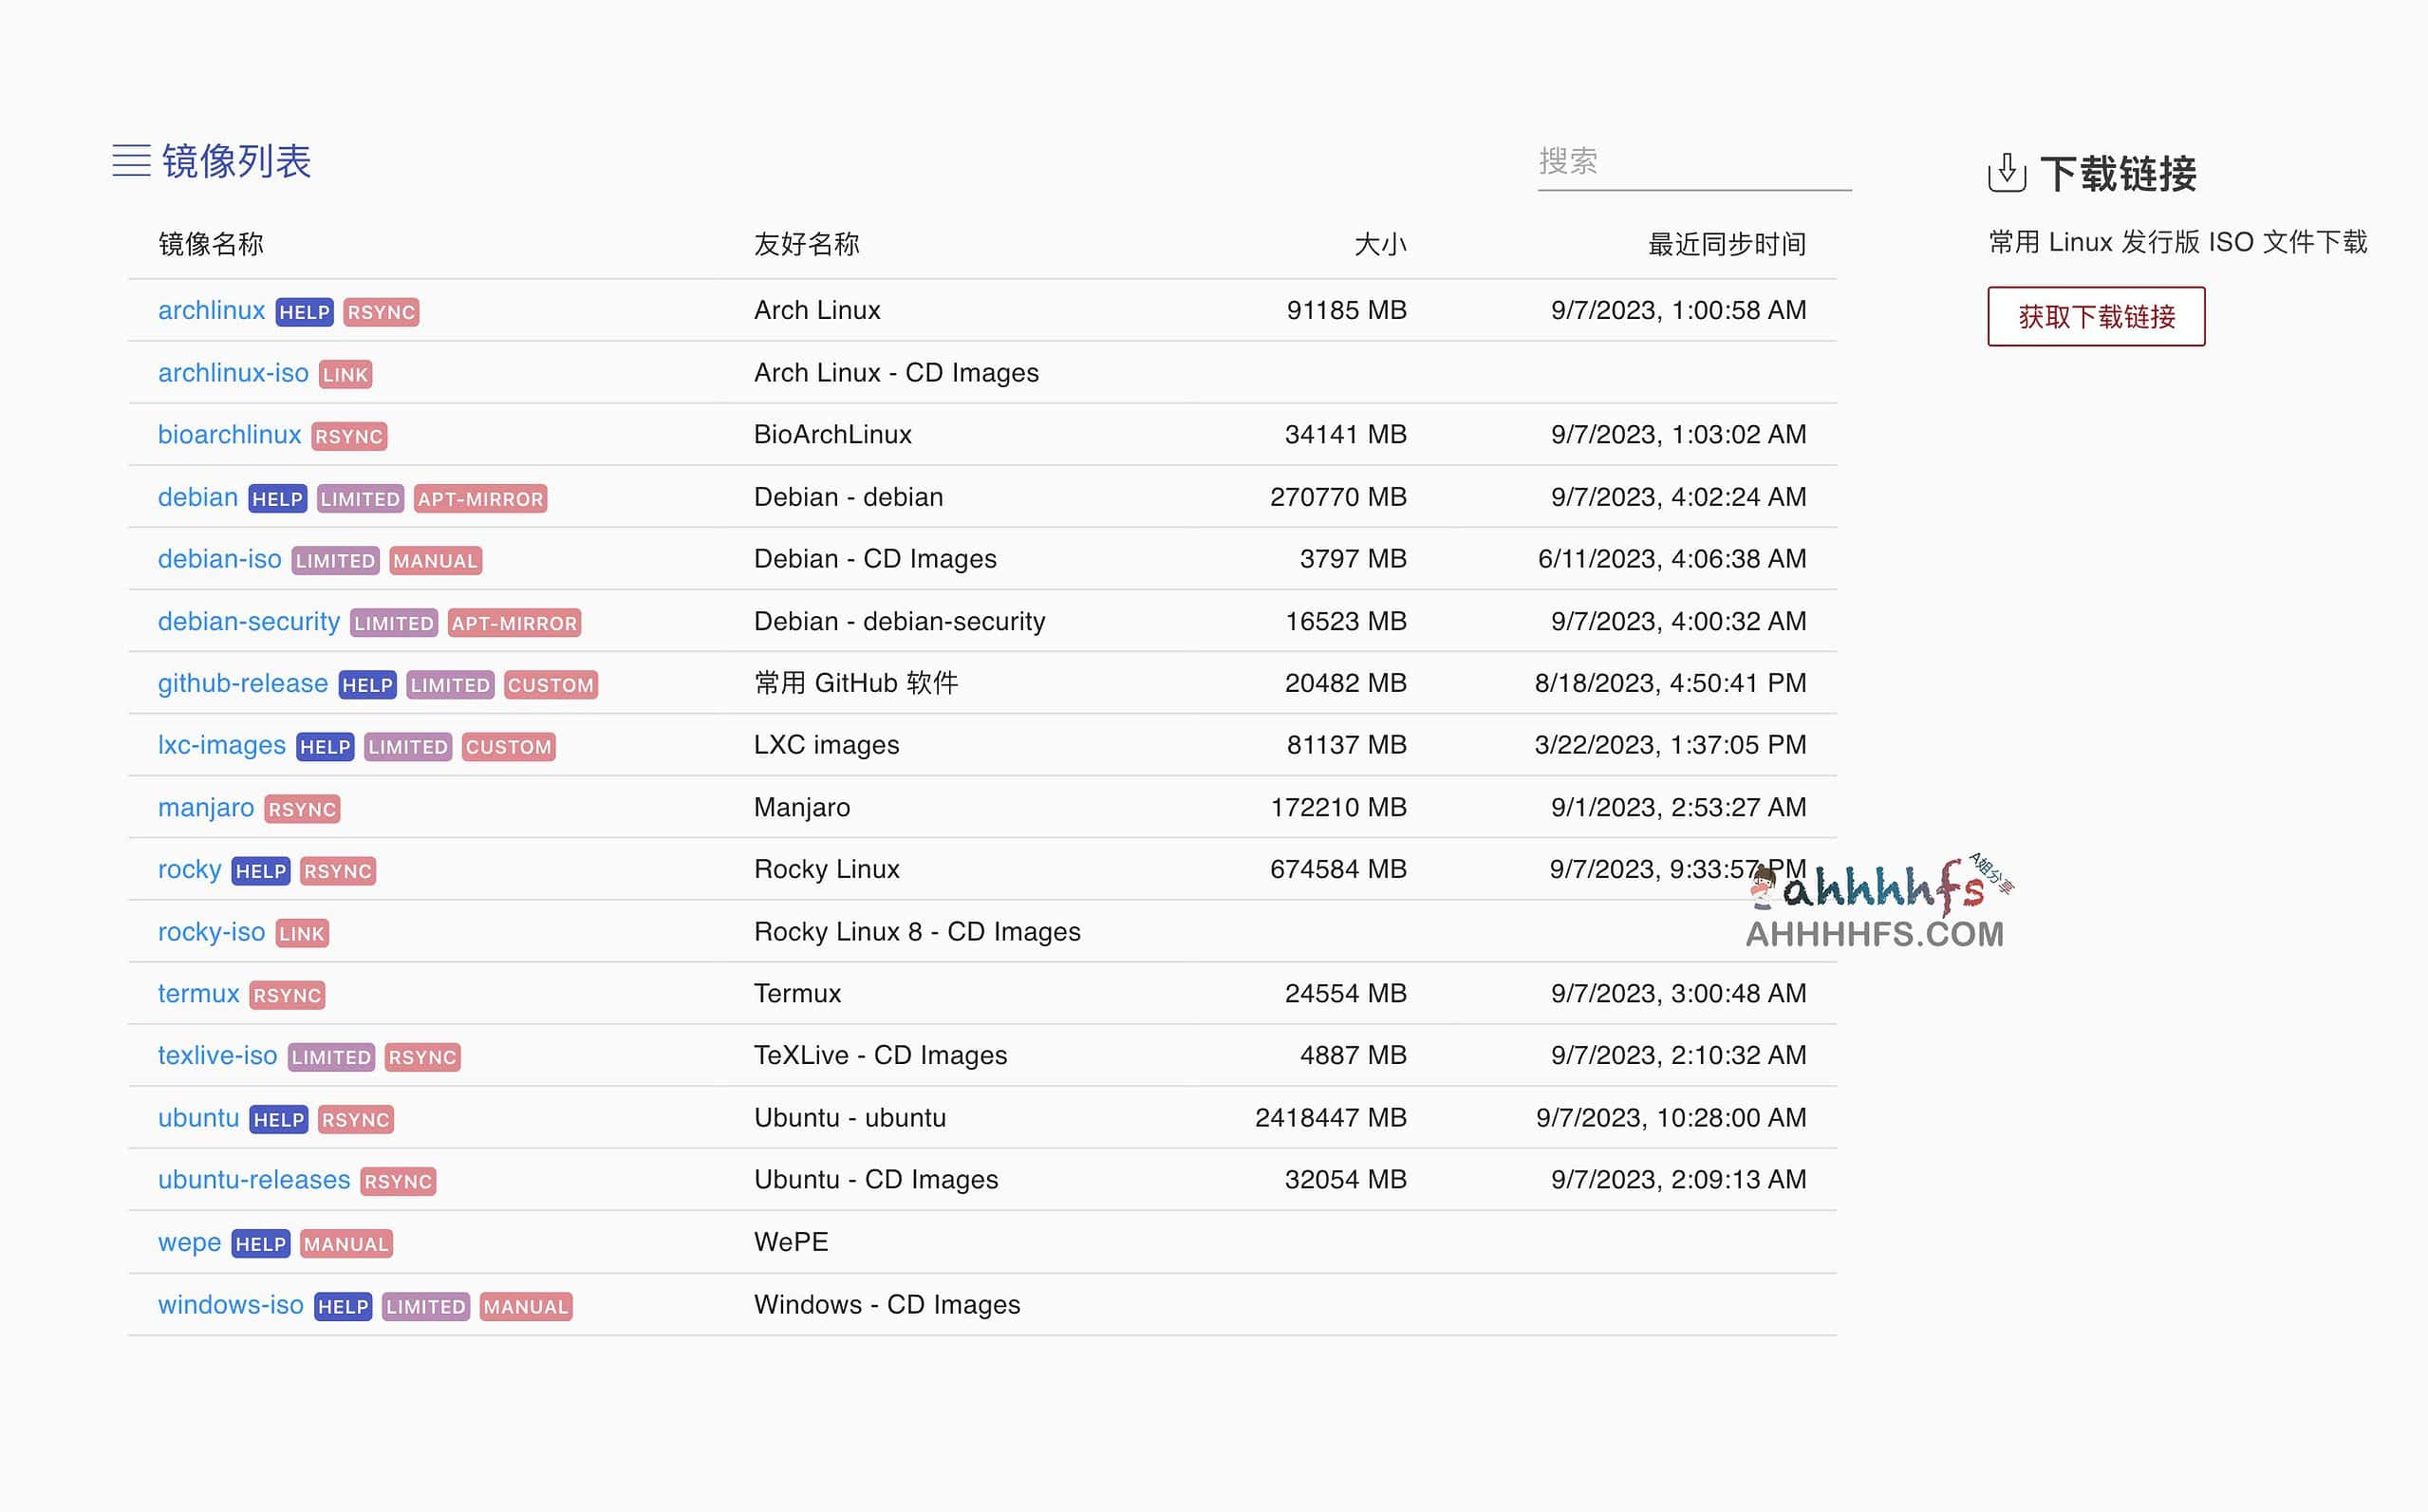Click the HELP badge on archlinux row
2428x1512 pixels.
point(303,312)
